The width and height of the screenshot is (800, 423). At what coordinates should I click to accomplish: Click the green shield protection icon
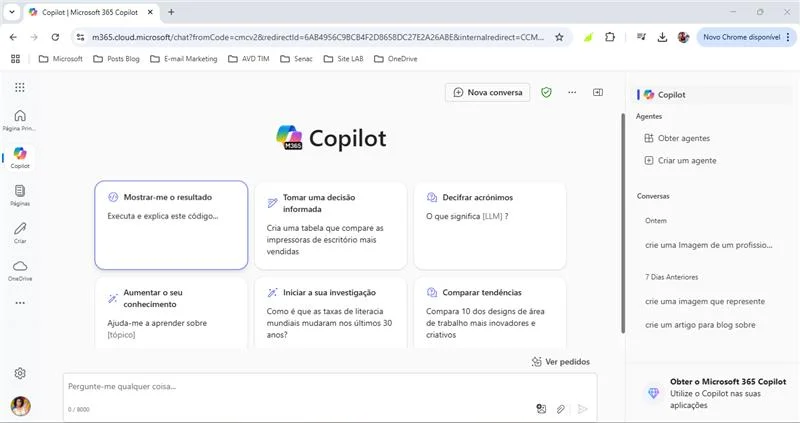[x=546, y=92]
